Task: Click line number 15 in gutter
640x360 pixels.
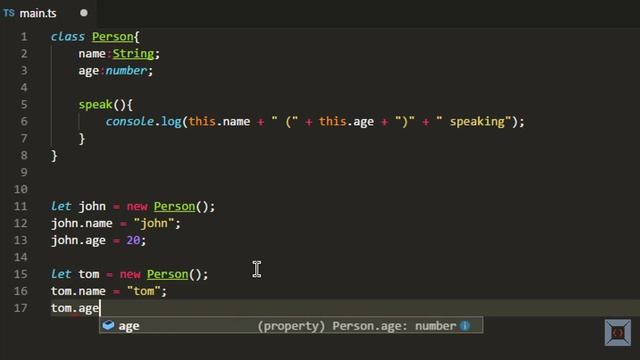Action: click(x=21, y=274)
